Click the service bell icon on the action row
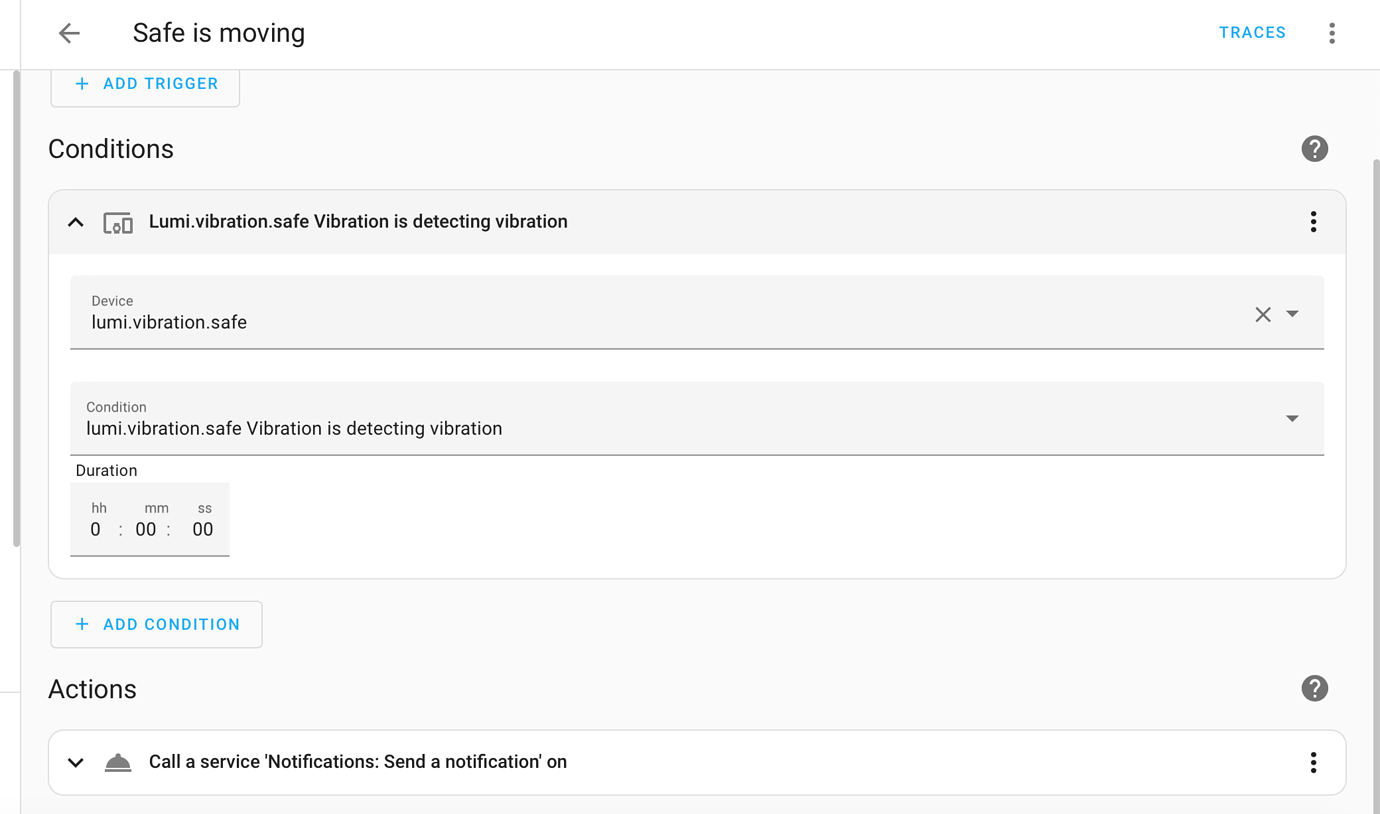This screenshot has height=814, width=1380. pos(117,761)
